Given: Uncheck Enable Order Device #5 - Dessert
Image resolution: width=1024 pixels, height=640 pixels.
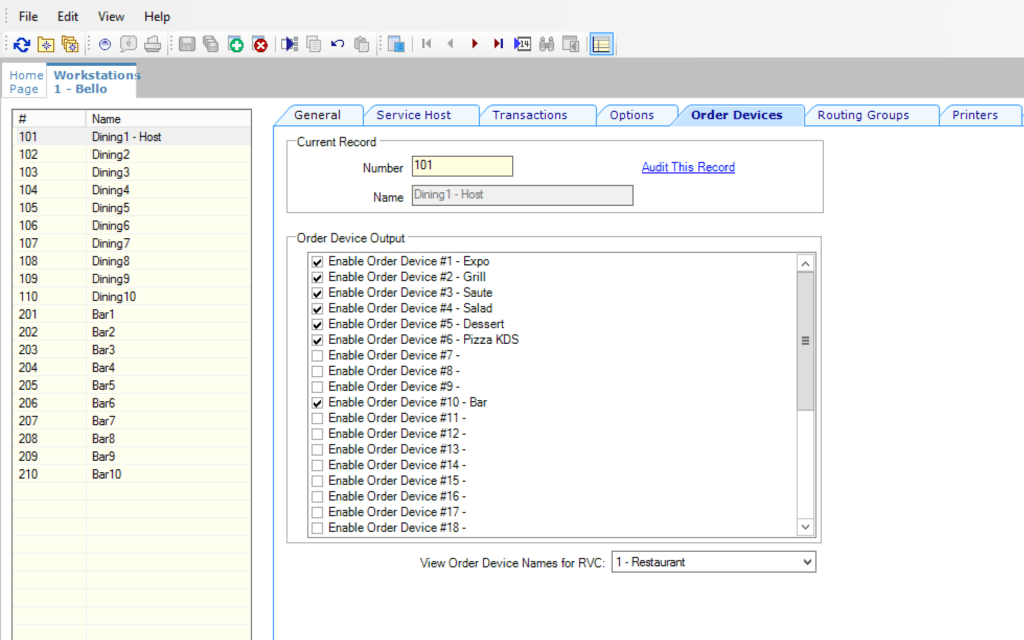Looking at the screenshot, I should (x=317, y=325).
